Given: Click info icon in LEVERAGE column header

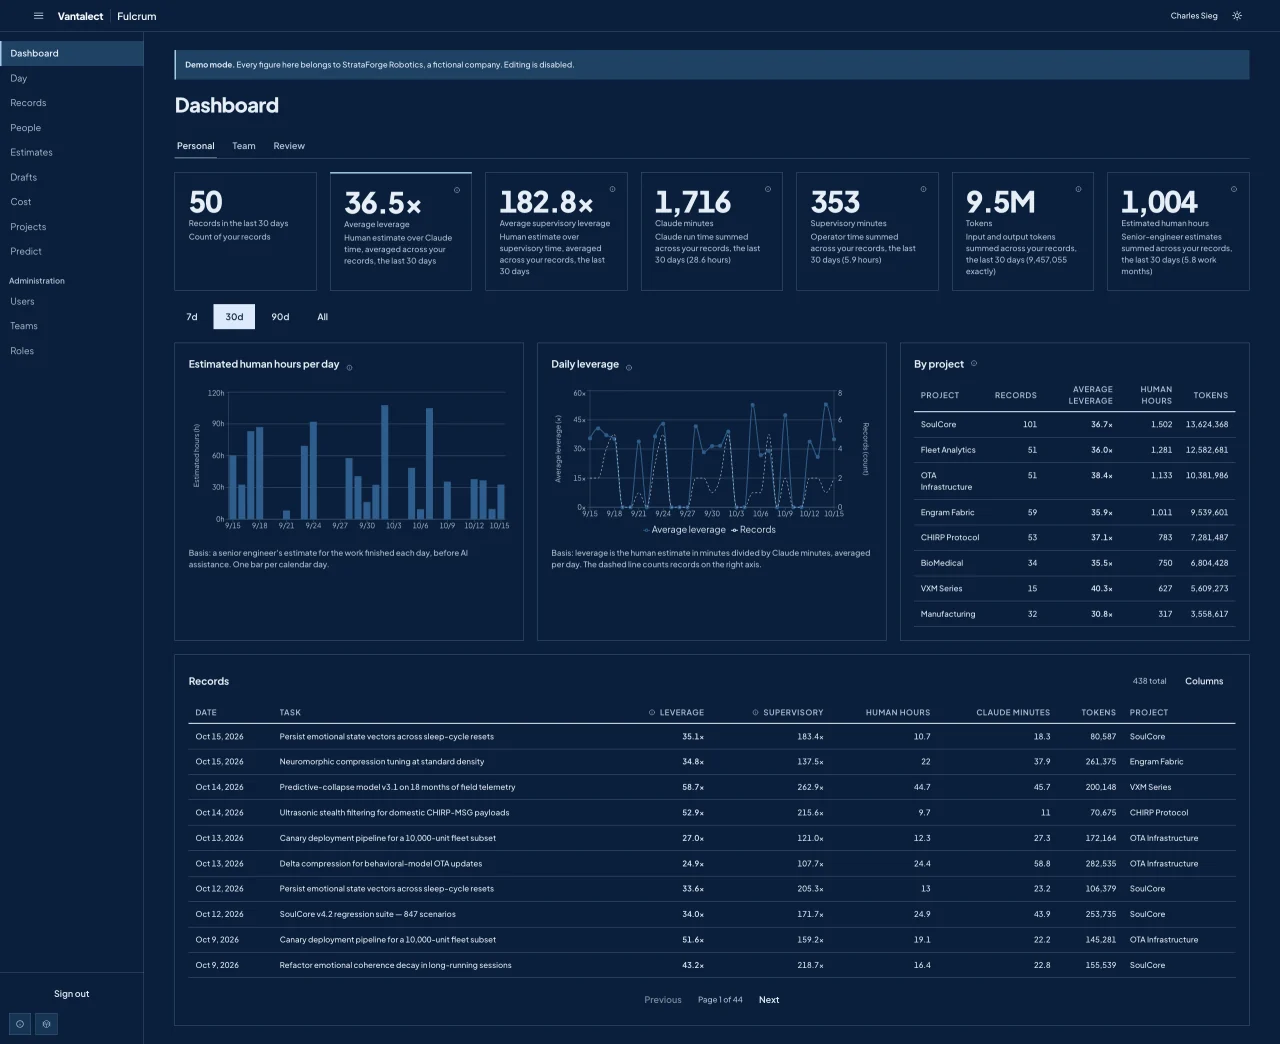Looking at the screenshot, I should [652, 713].
